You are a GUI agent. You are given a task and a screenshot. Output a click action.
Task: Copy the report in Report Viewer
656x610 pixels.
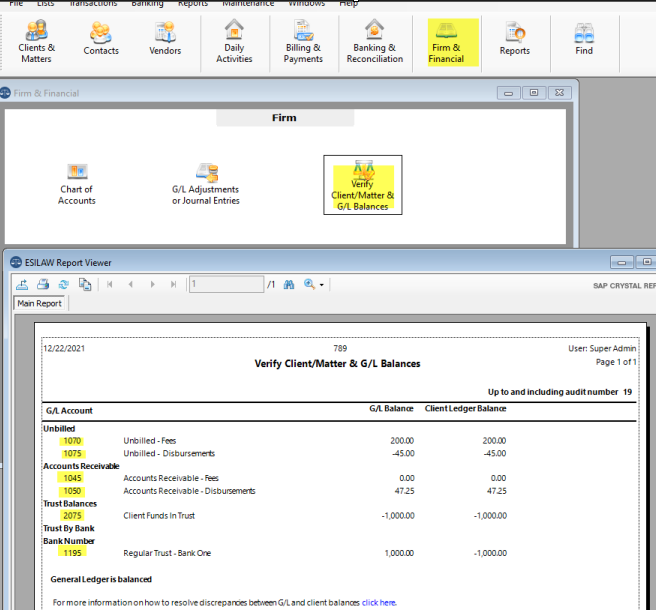click(x=85, y=284)
